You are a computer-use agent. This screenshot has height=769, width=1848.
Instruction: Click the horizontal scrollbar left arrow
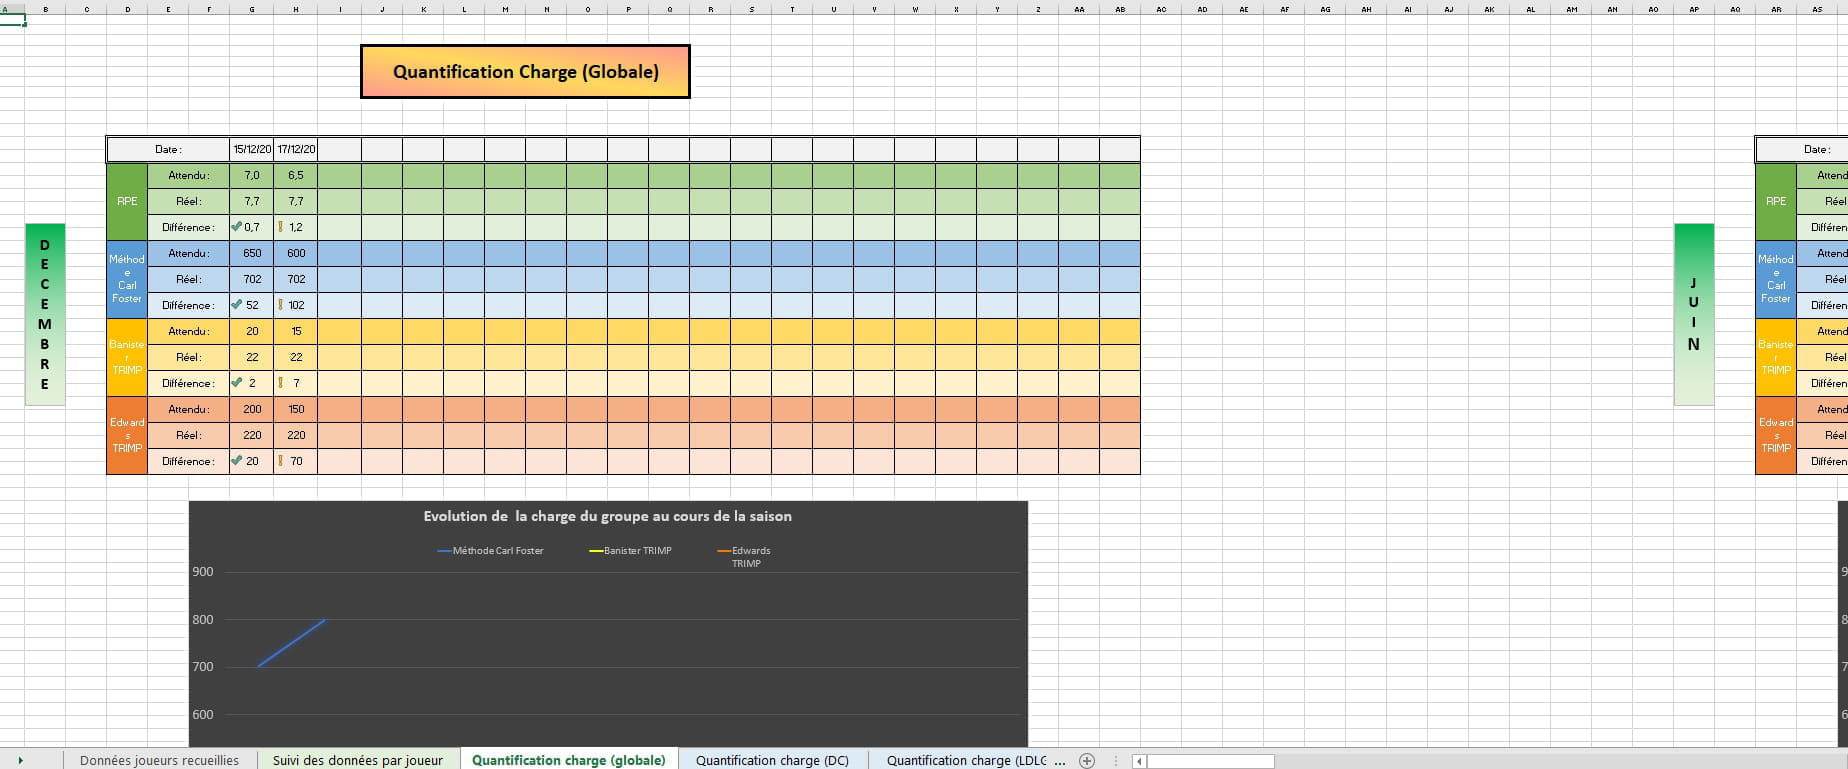pyautogui.click(x=1139, y=761)
